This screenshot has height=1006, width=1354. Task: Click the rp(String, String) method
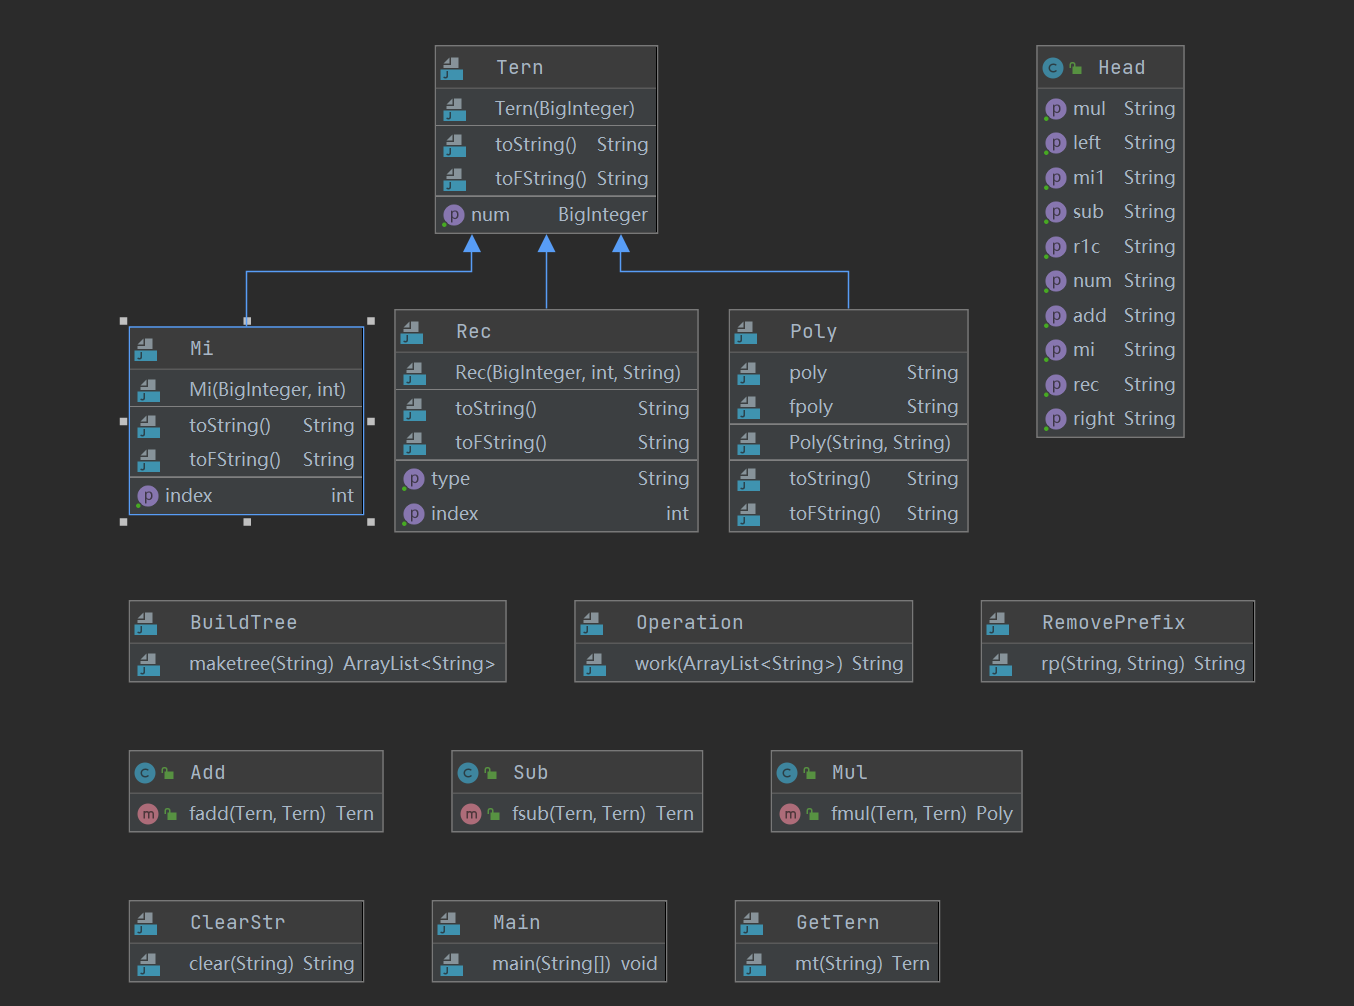tap(1117, 663)
